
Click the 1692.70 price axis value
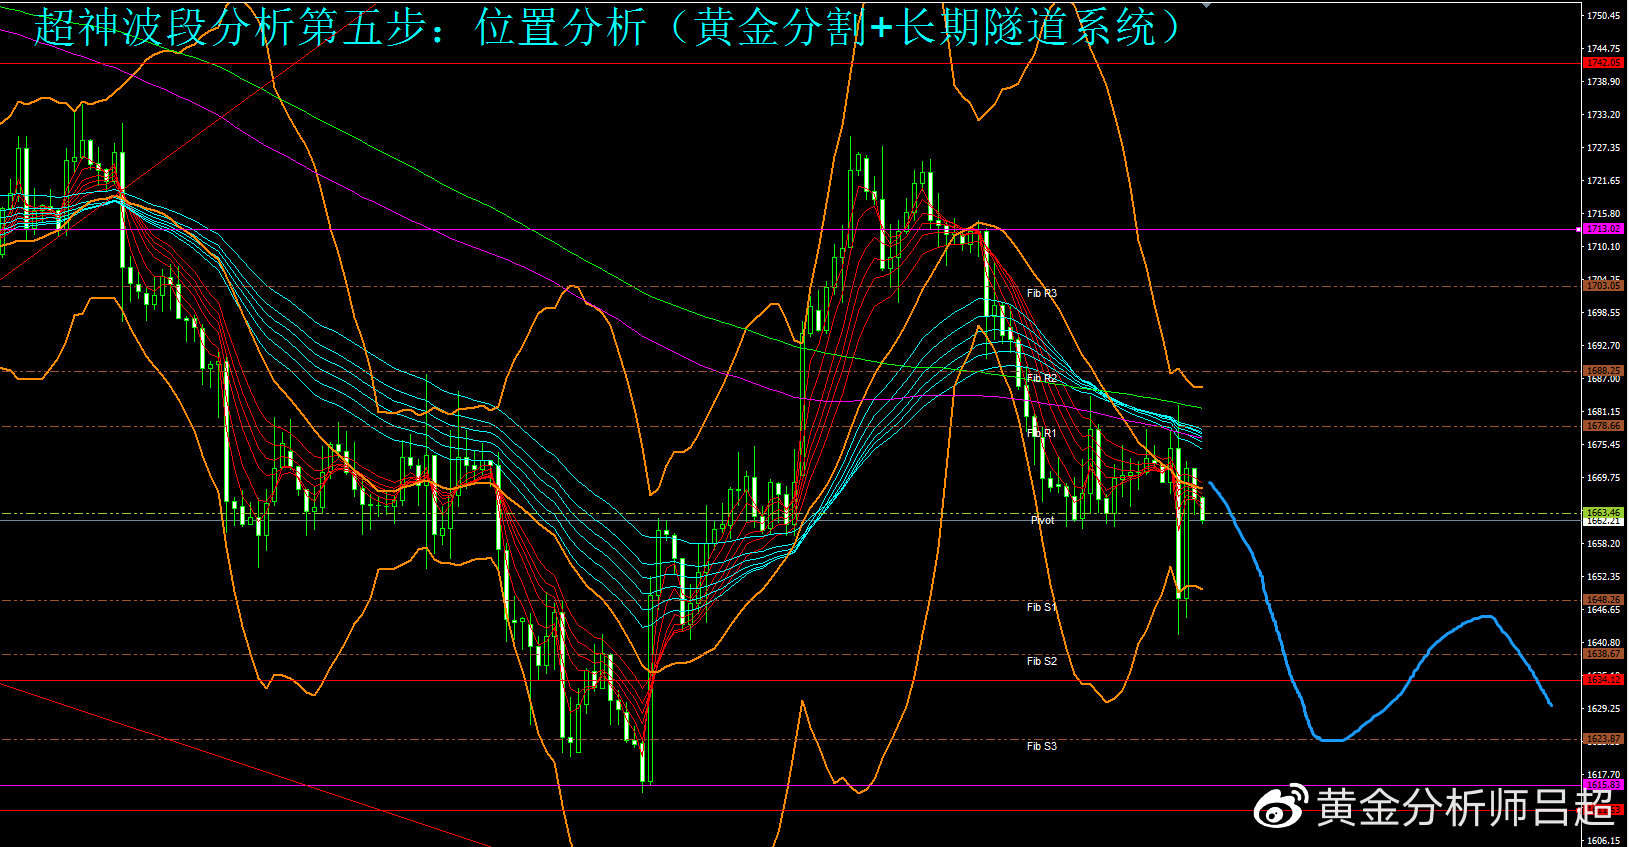click(x=1603, y=346)
